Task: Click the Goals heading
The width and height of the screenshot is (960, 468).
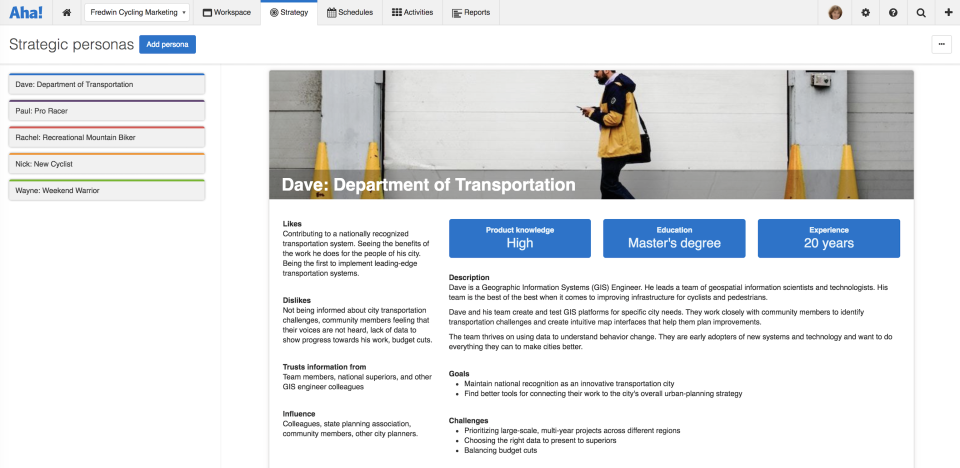Action: pyautogui.click(x=459, y=374)
